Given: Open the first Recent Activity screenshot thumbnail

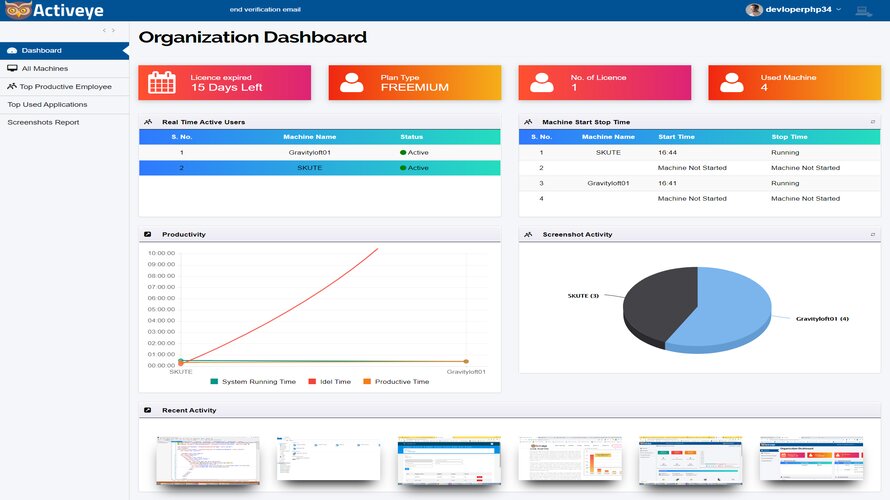Looking at the screenshot, I should [x=208, y=458].
